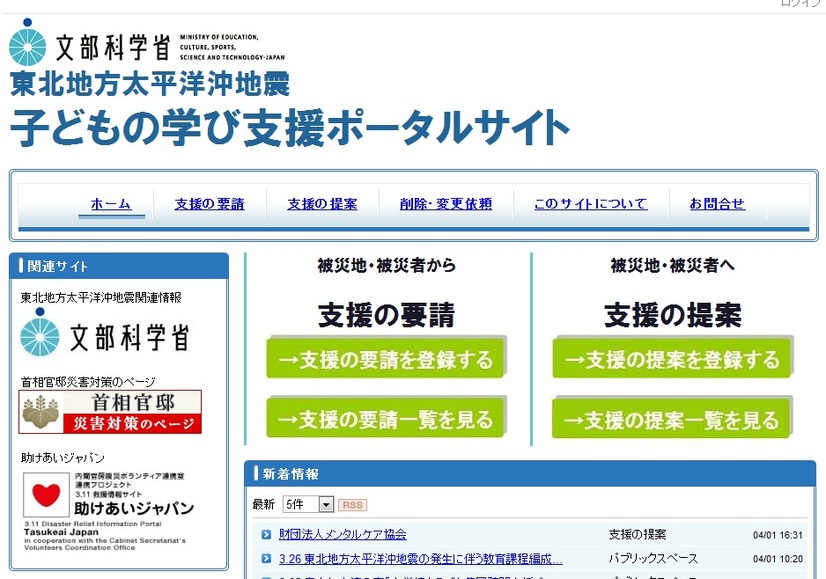Screen dimensions: 826x579
Task: Click the →支援の提案一覧を見る green button
Action: (672, 418)
